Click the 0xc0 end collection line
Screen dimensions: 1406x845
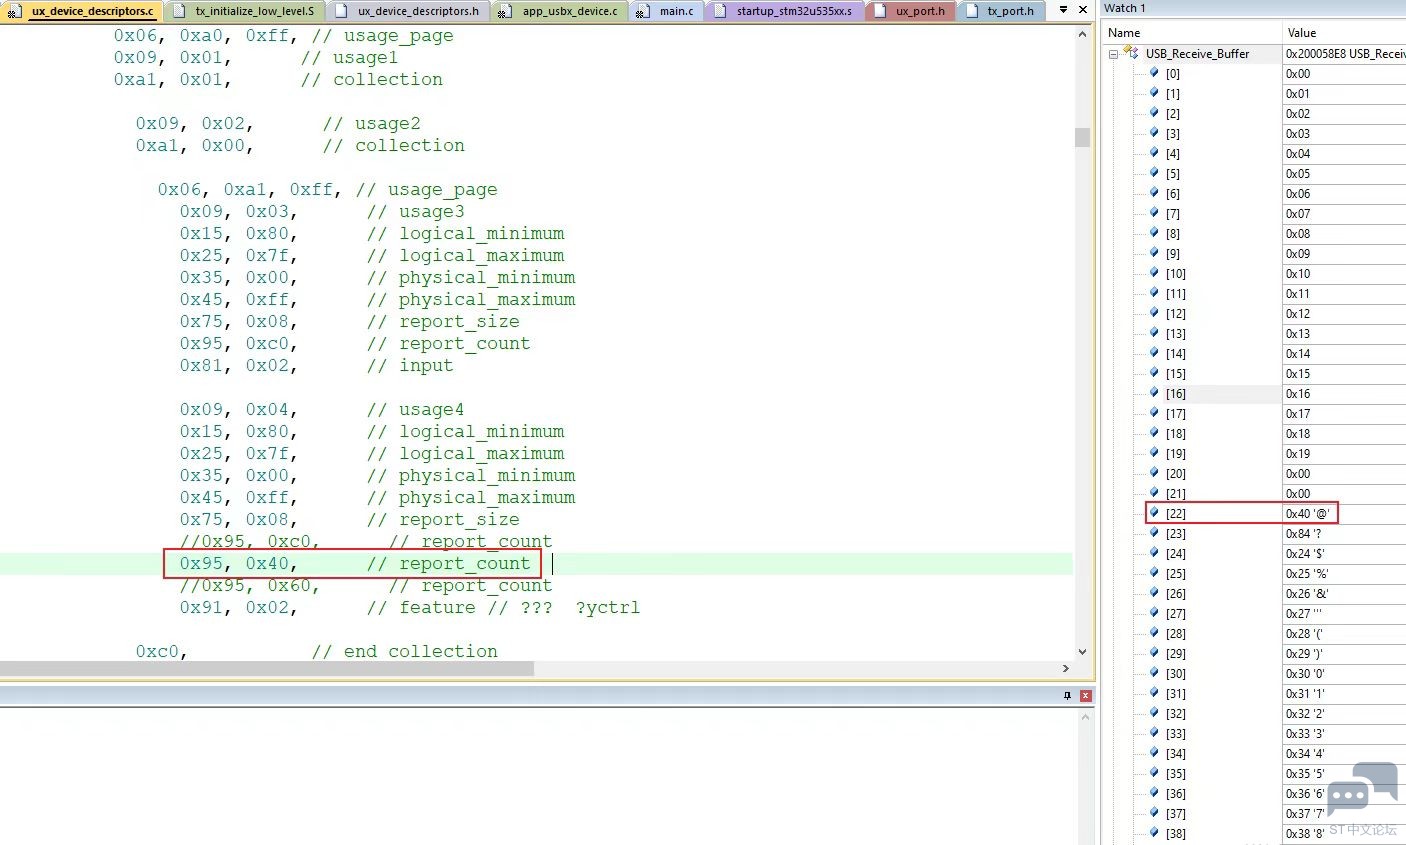[x=317, y=652]
